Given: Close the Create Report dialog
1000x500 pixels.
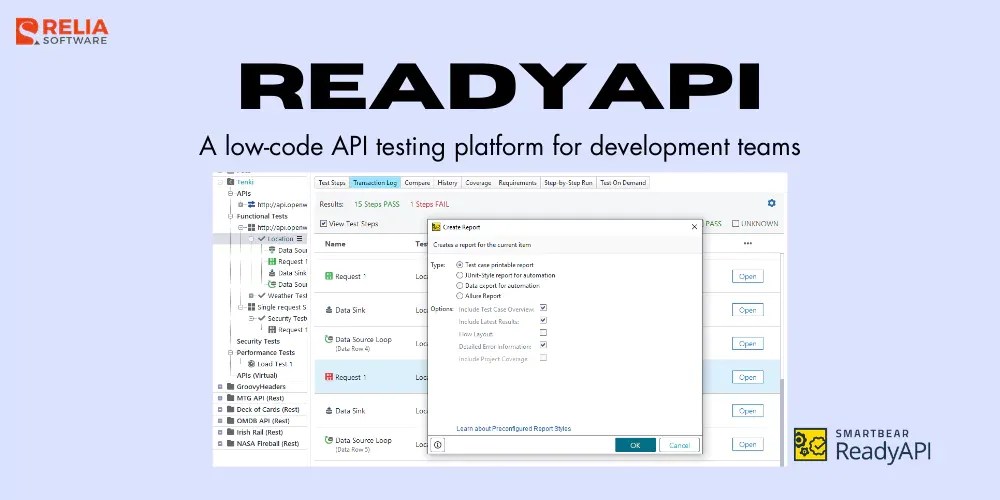Looking at the screenshot, I should pos(695,226).
